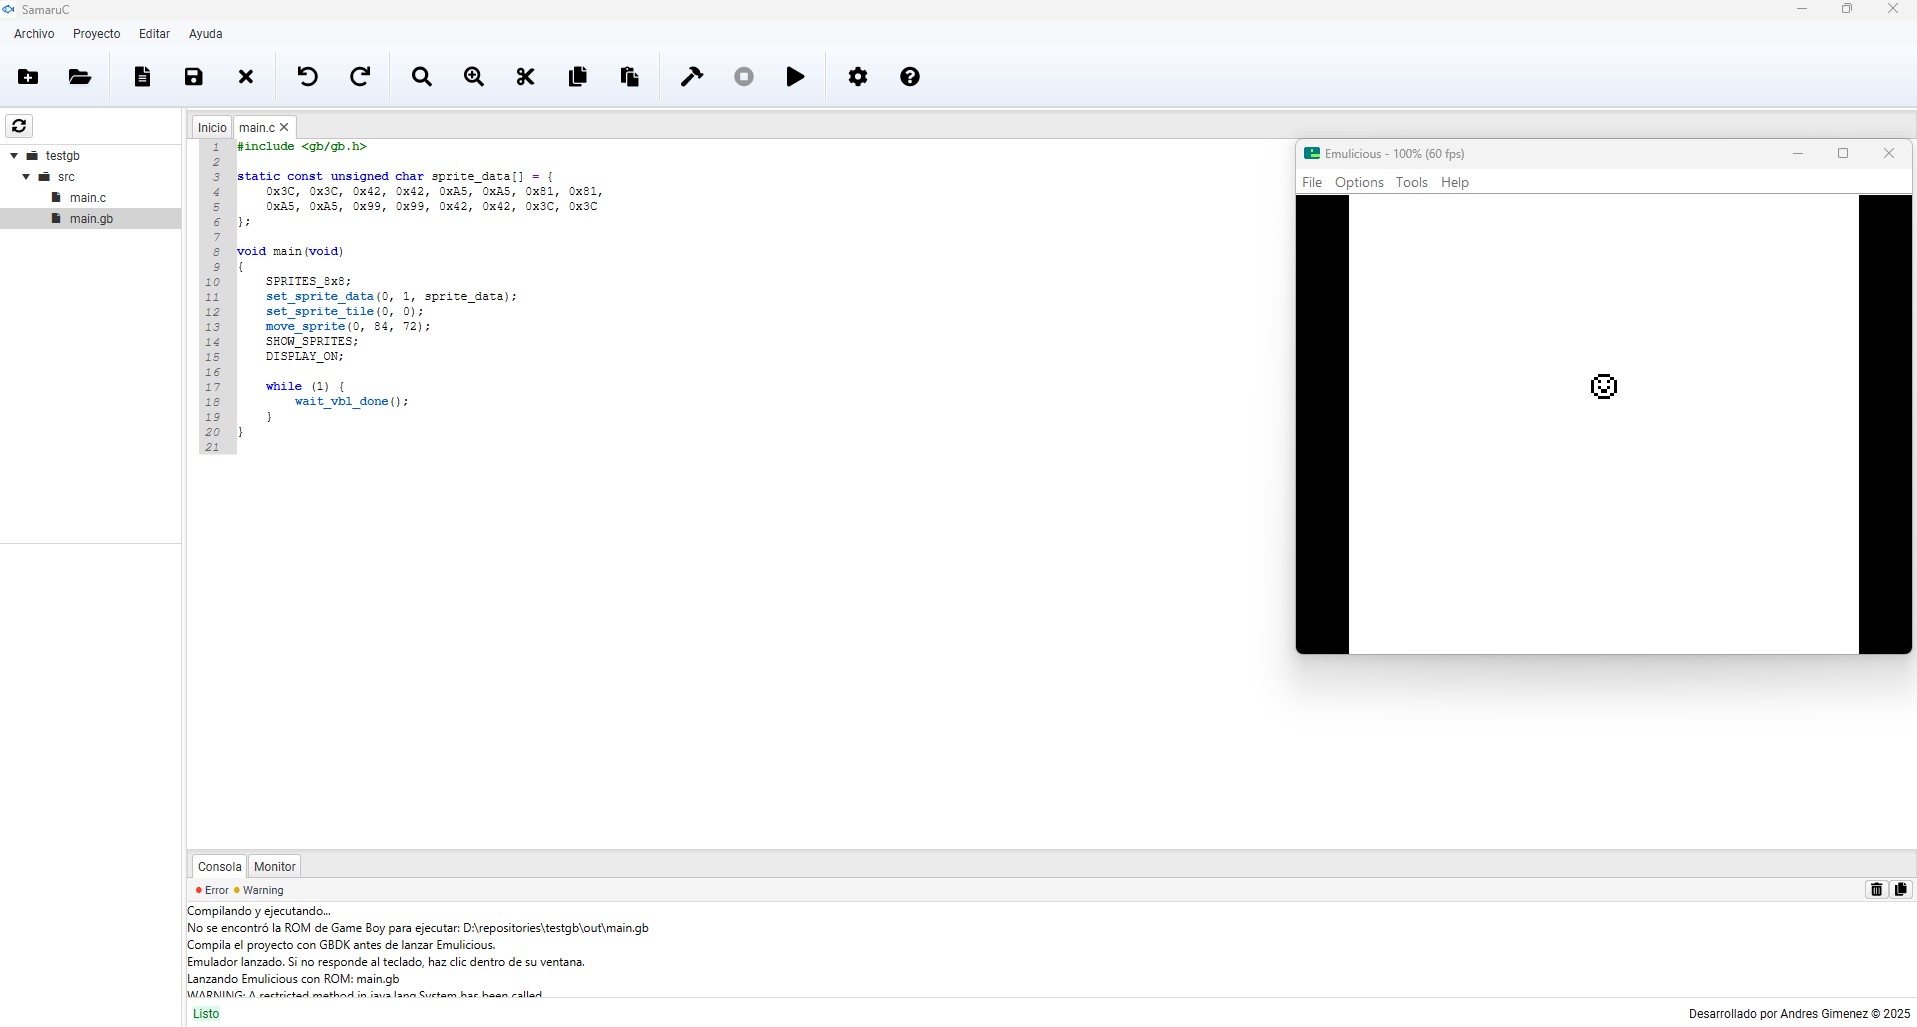Open the Tools menu in Emulicious
The image size is (1917, 1027).
click(1412, 182)
